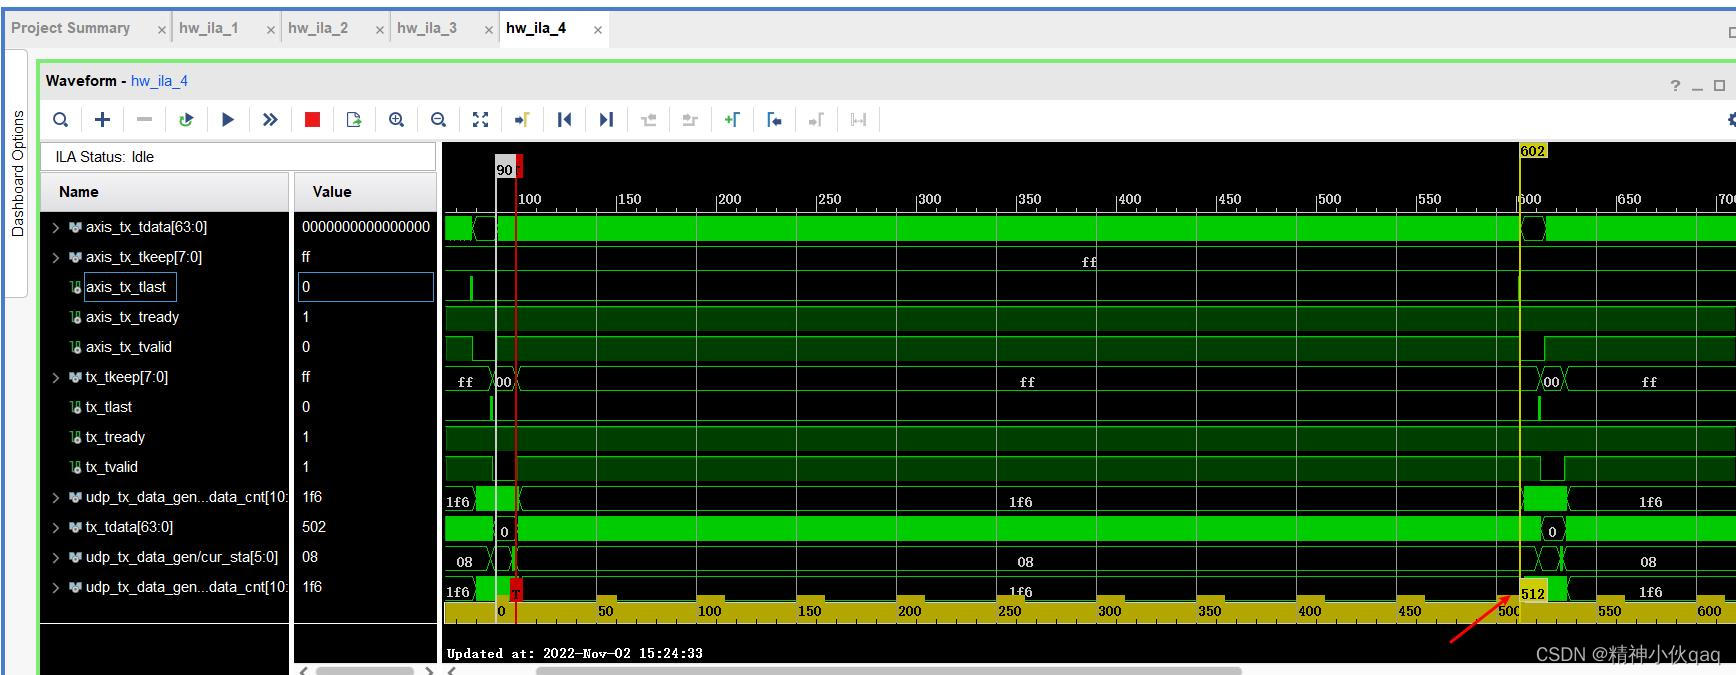Swap cursors icon in toolbar
Image resolution: width=1736 pixels, height=675 pixels.
(858, 120)
